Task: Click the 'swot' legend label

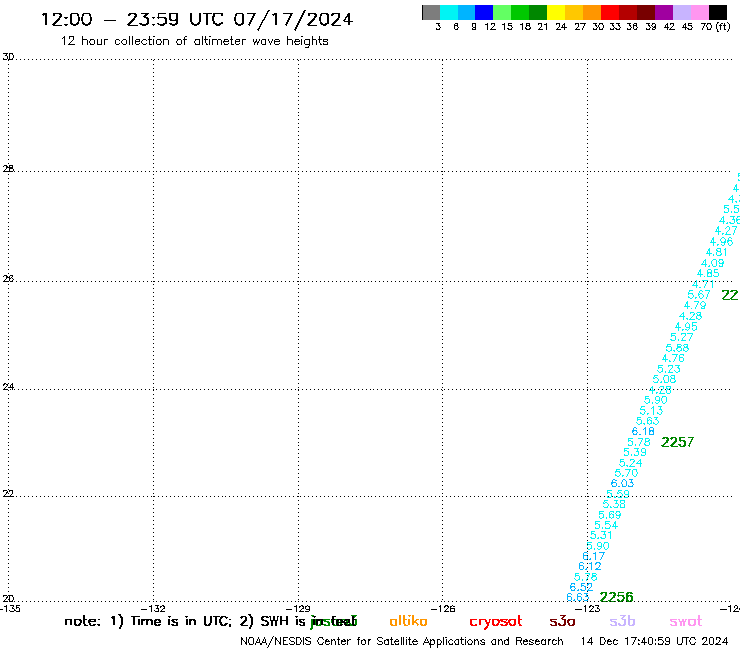Action: click(x=686, y=621)
